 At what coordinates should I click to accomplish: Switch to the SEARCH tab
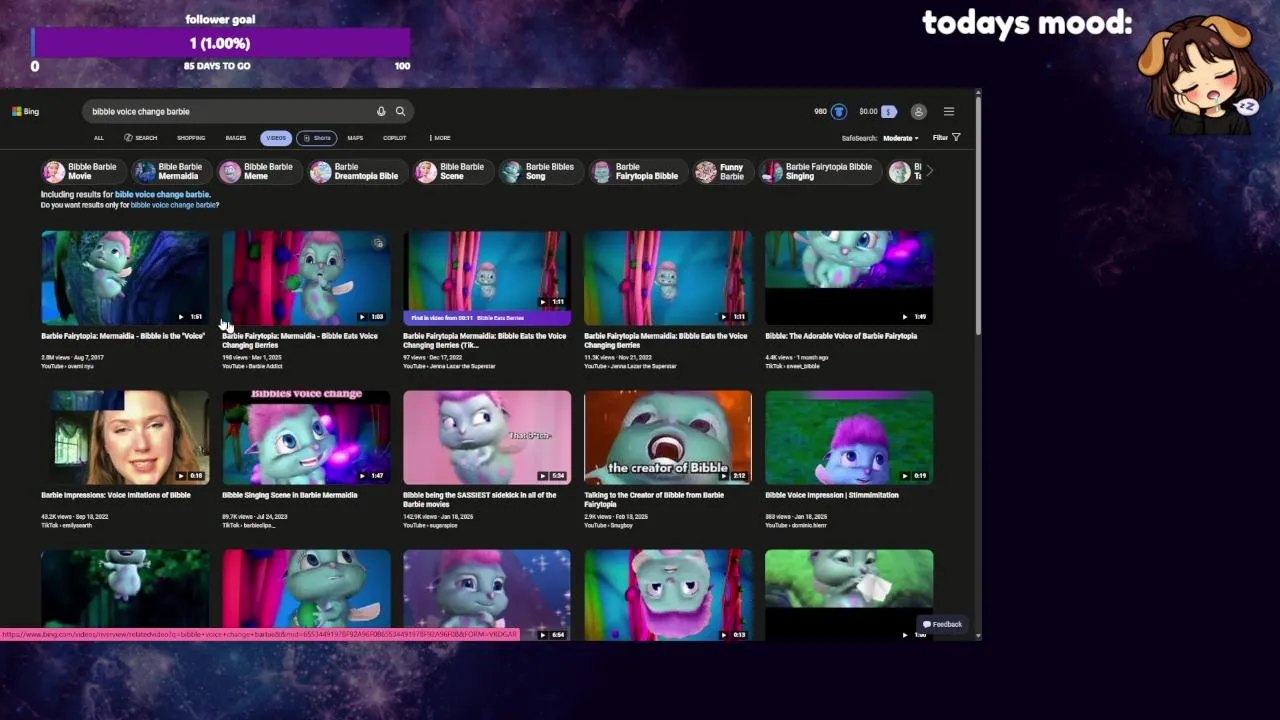coord(141,138)
